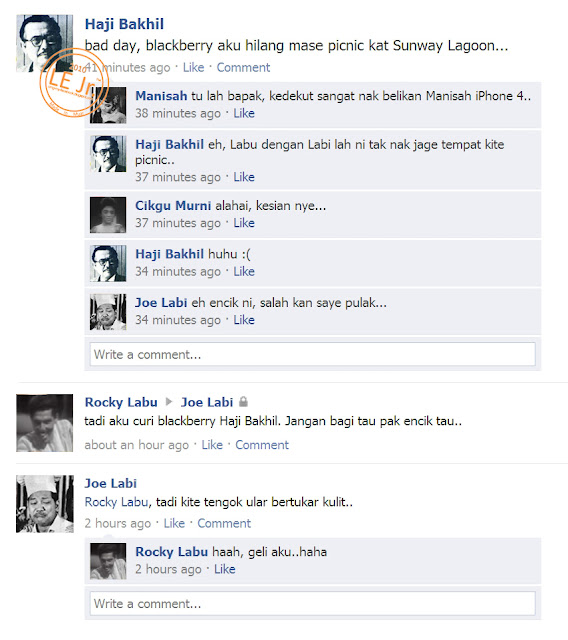Open Rocky Labu's wall post avatar
Image resolution: width=568 pixels, height=640 pixels.
44,423
